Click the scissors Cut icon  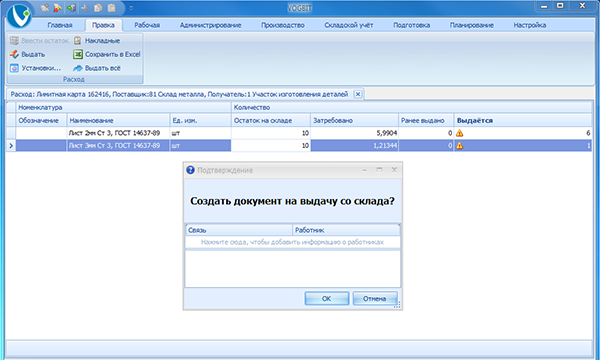[85, 8]
